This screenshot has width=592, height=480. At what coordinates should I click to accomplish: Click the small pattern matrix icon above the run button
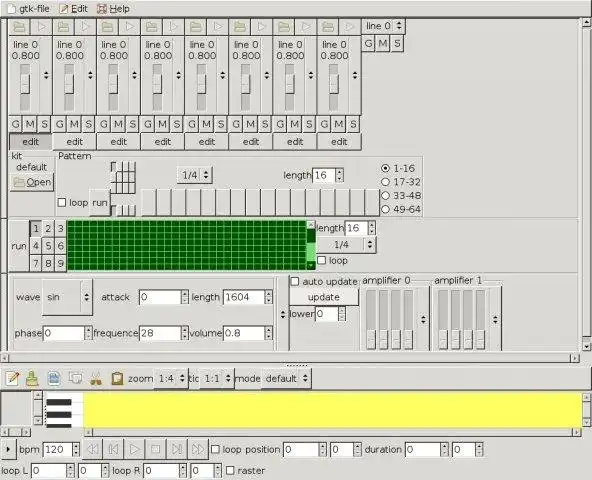pos(123,177)
